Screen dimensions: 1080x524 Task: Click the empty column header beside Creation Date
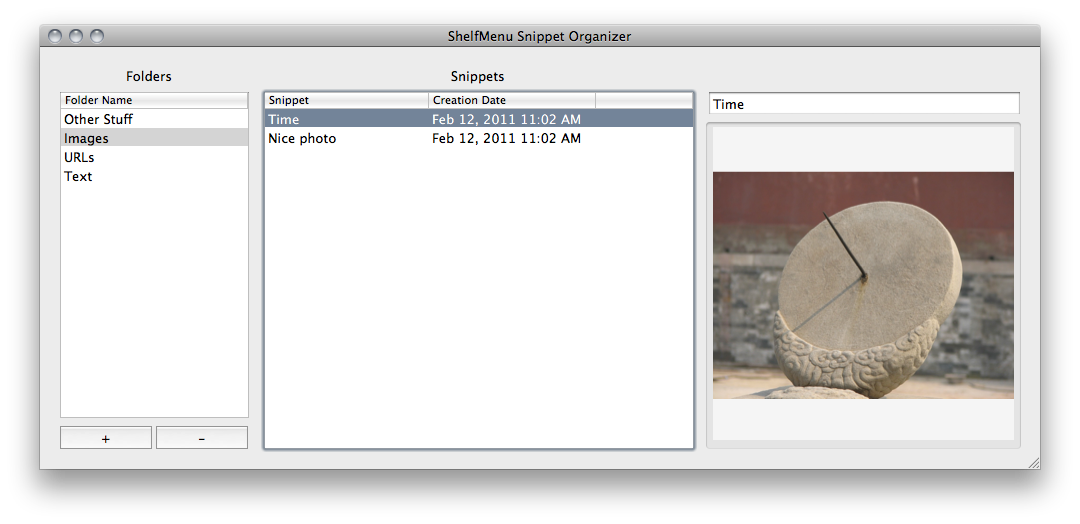[x=643, y=100]
